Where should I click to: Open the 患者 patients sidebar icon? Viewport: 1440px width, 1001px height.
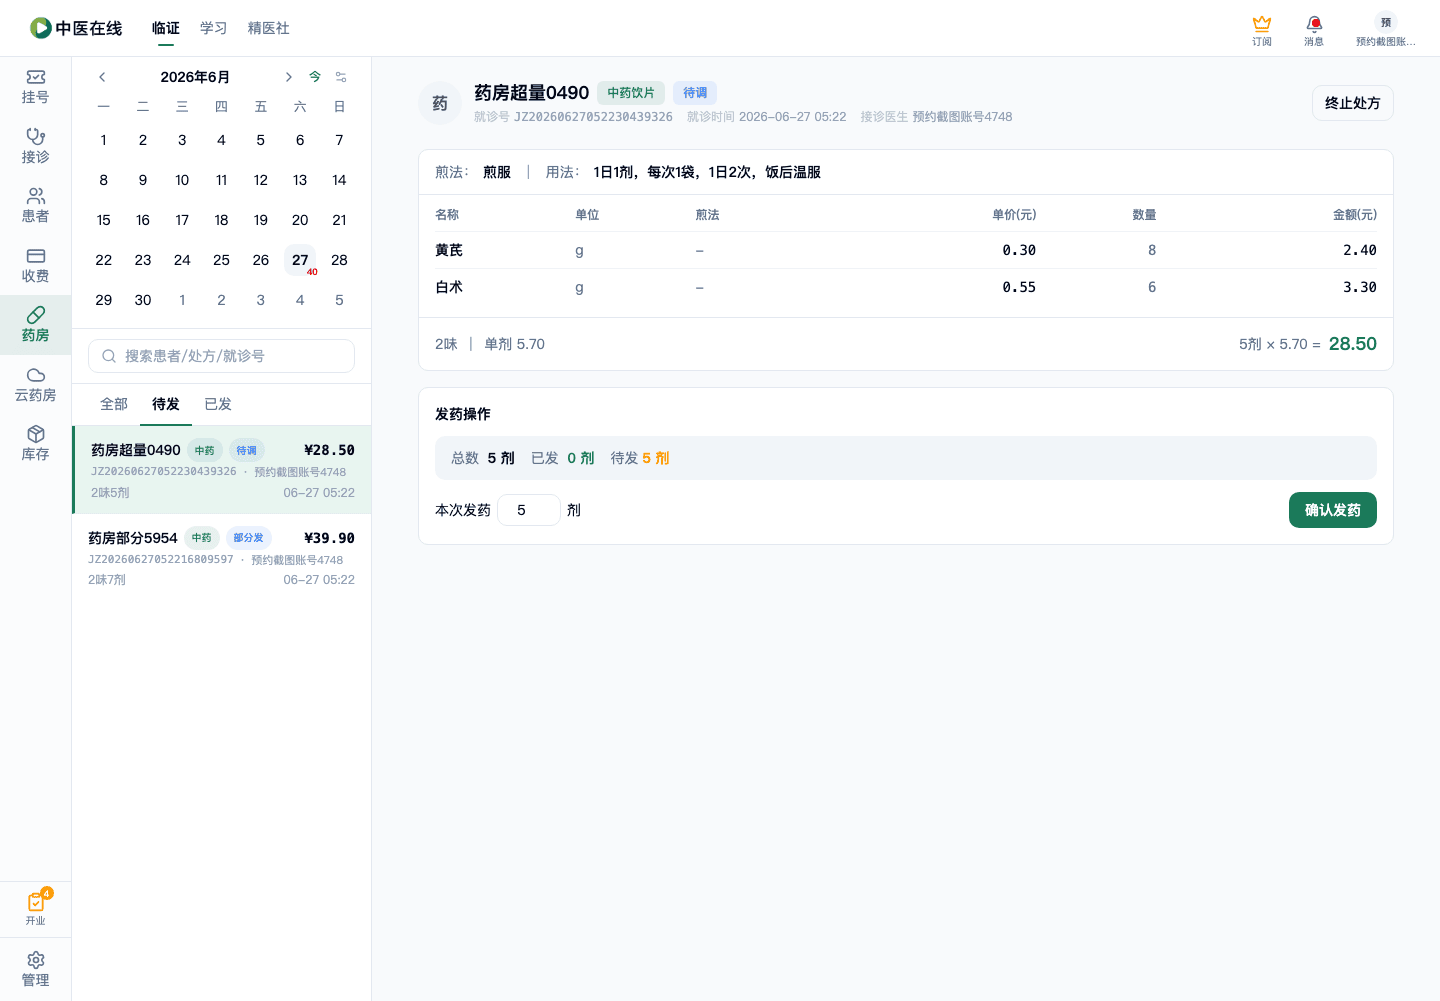click(x=35, y=206)
